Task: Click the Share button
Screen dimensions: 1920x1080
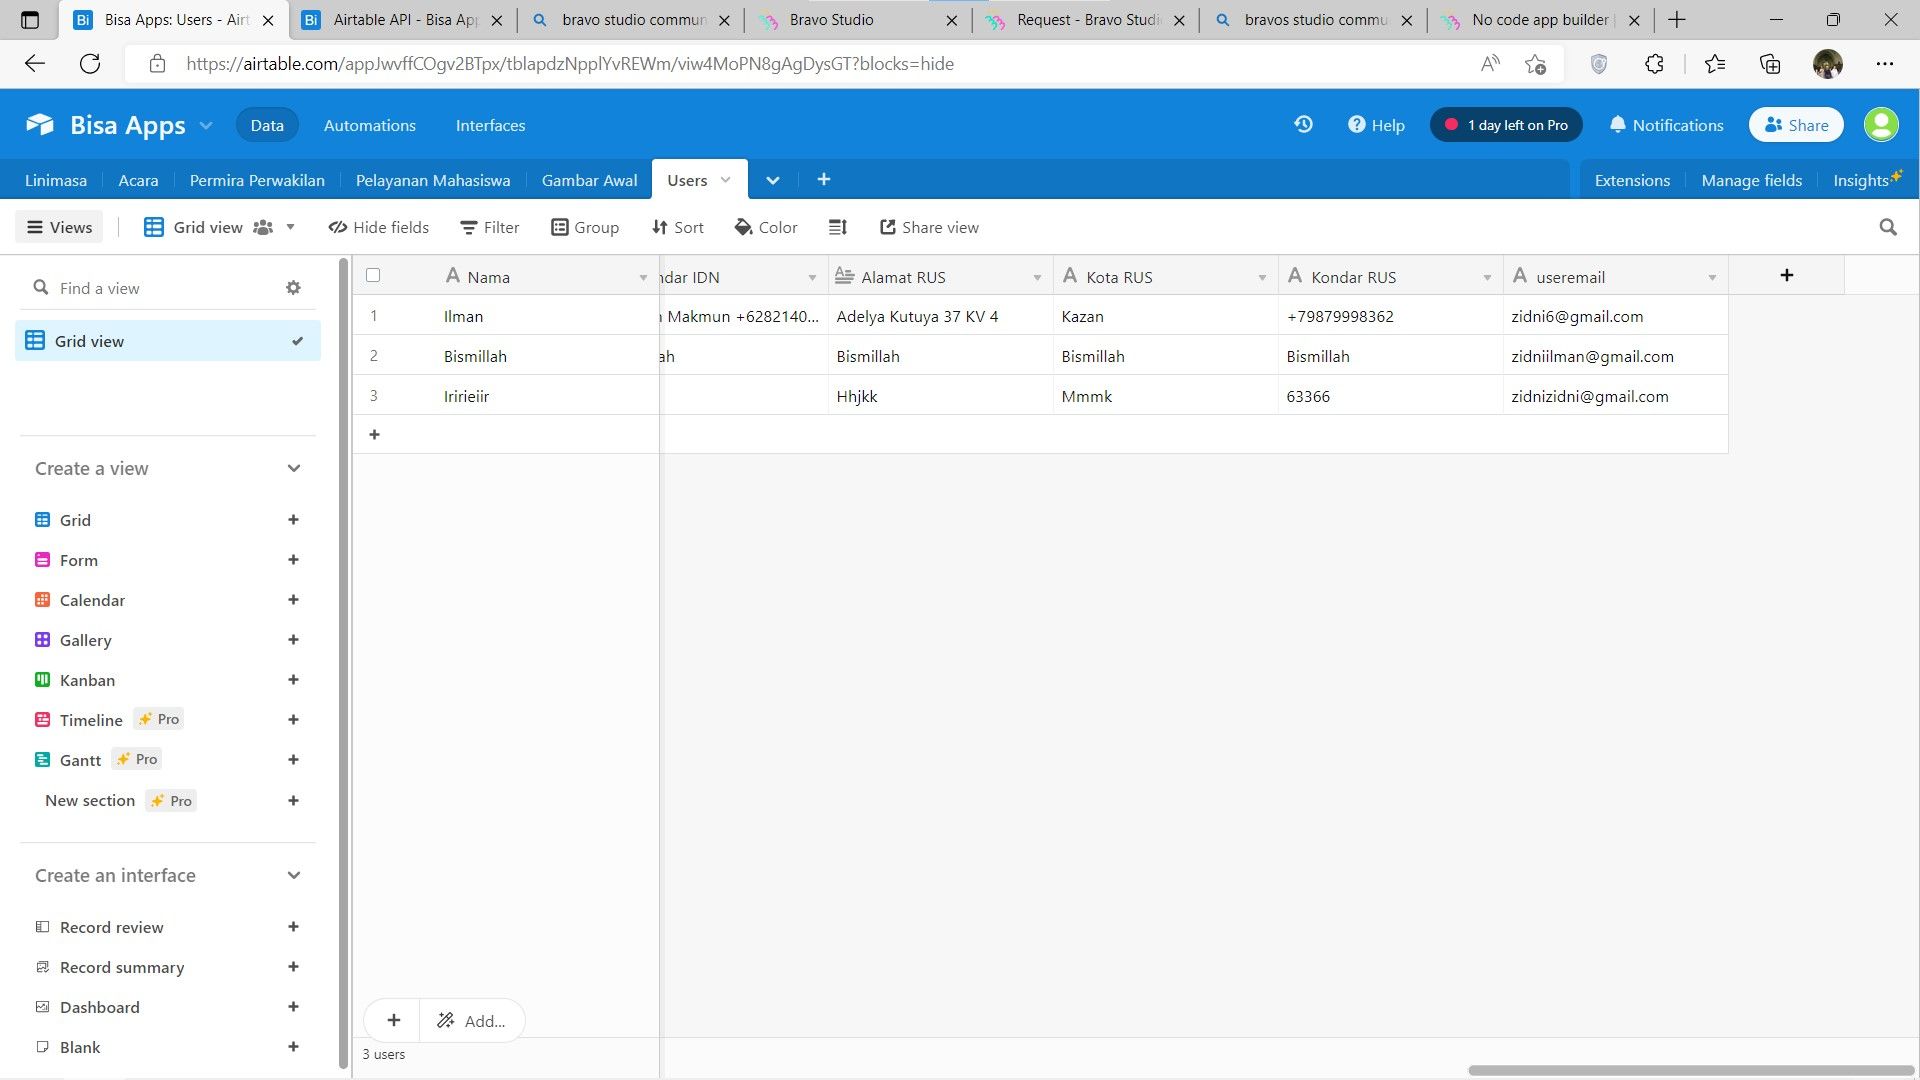Action: tap(1796, 125)
